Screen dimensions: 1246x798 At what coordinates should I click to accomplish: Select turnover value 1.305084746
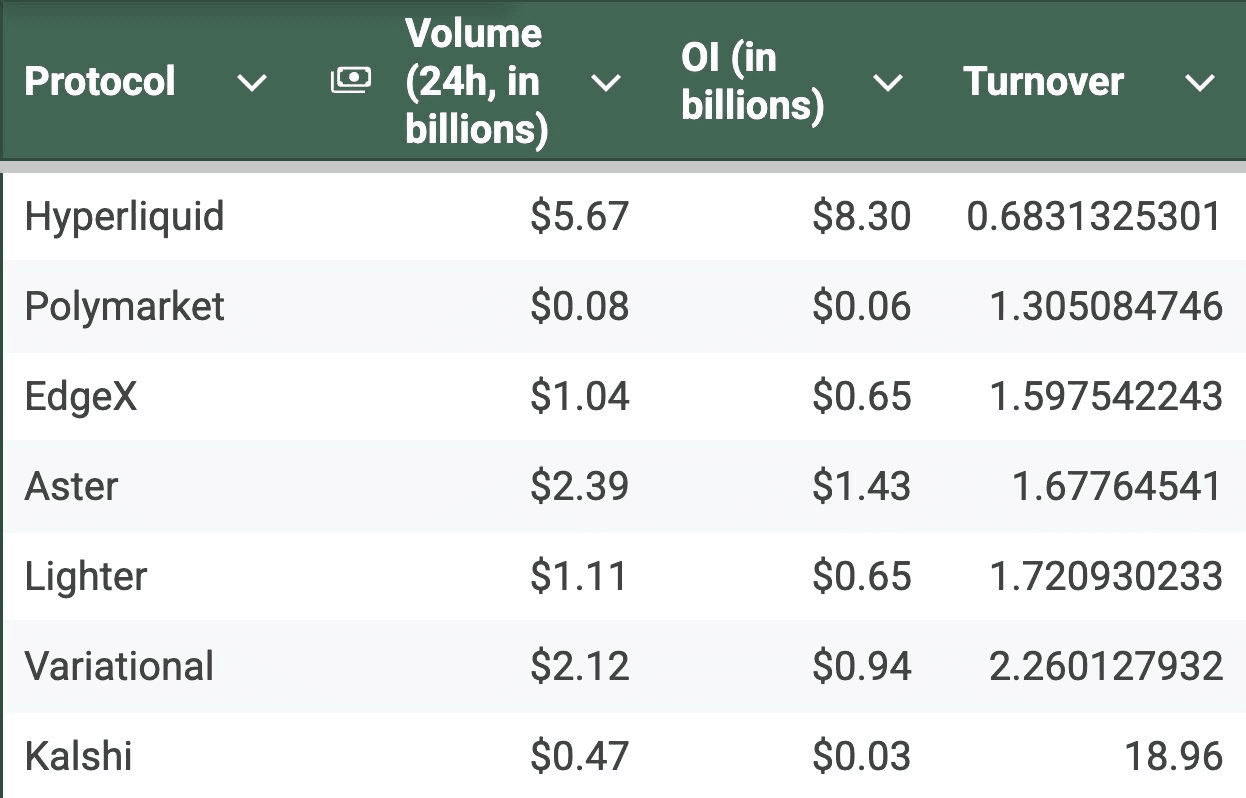[1106, 306]
